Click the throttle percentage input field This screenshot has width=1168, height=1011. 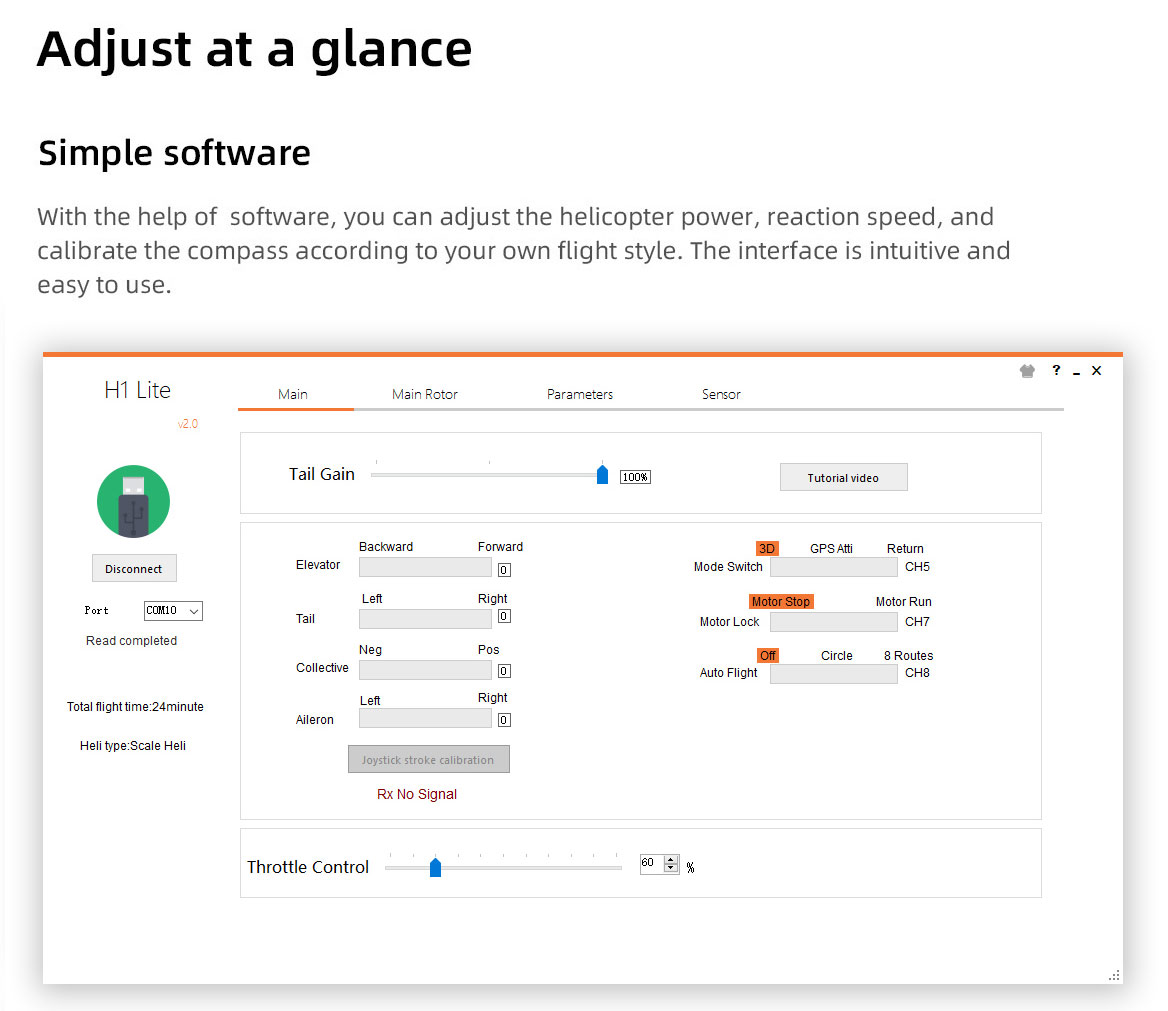coord(651,864)
